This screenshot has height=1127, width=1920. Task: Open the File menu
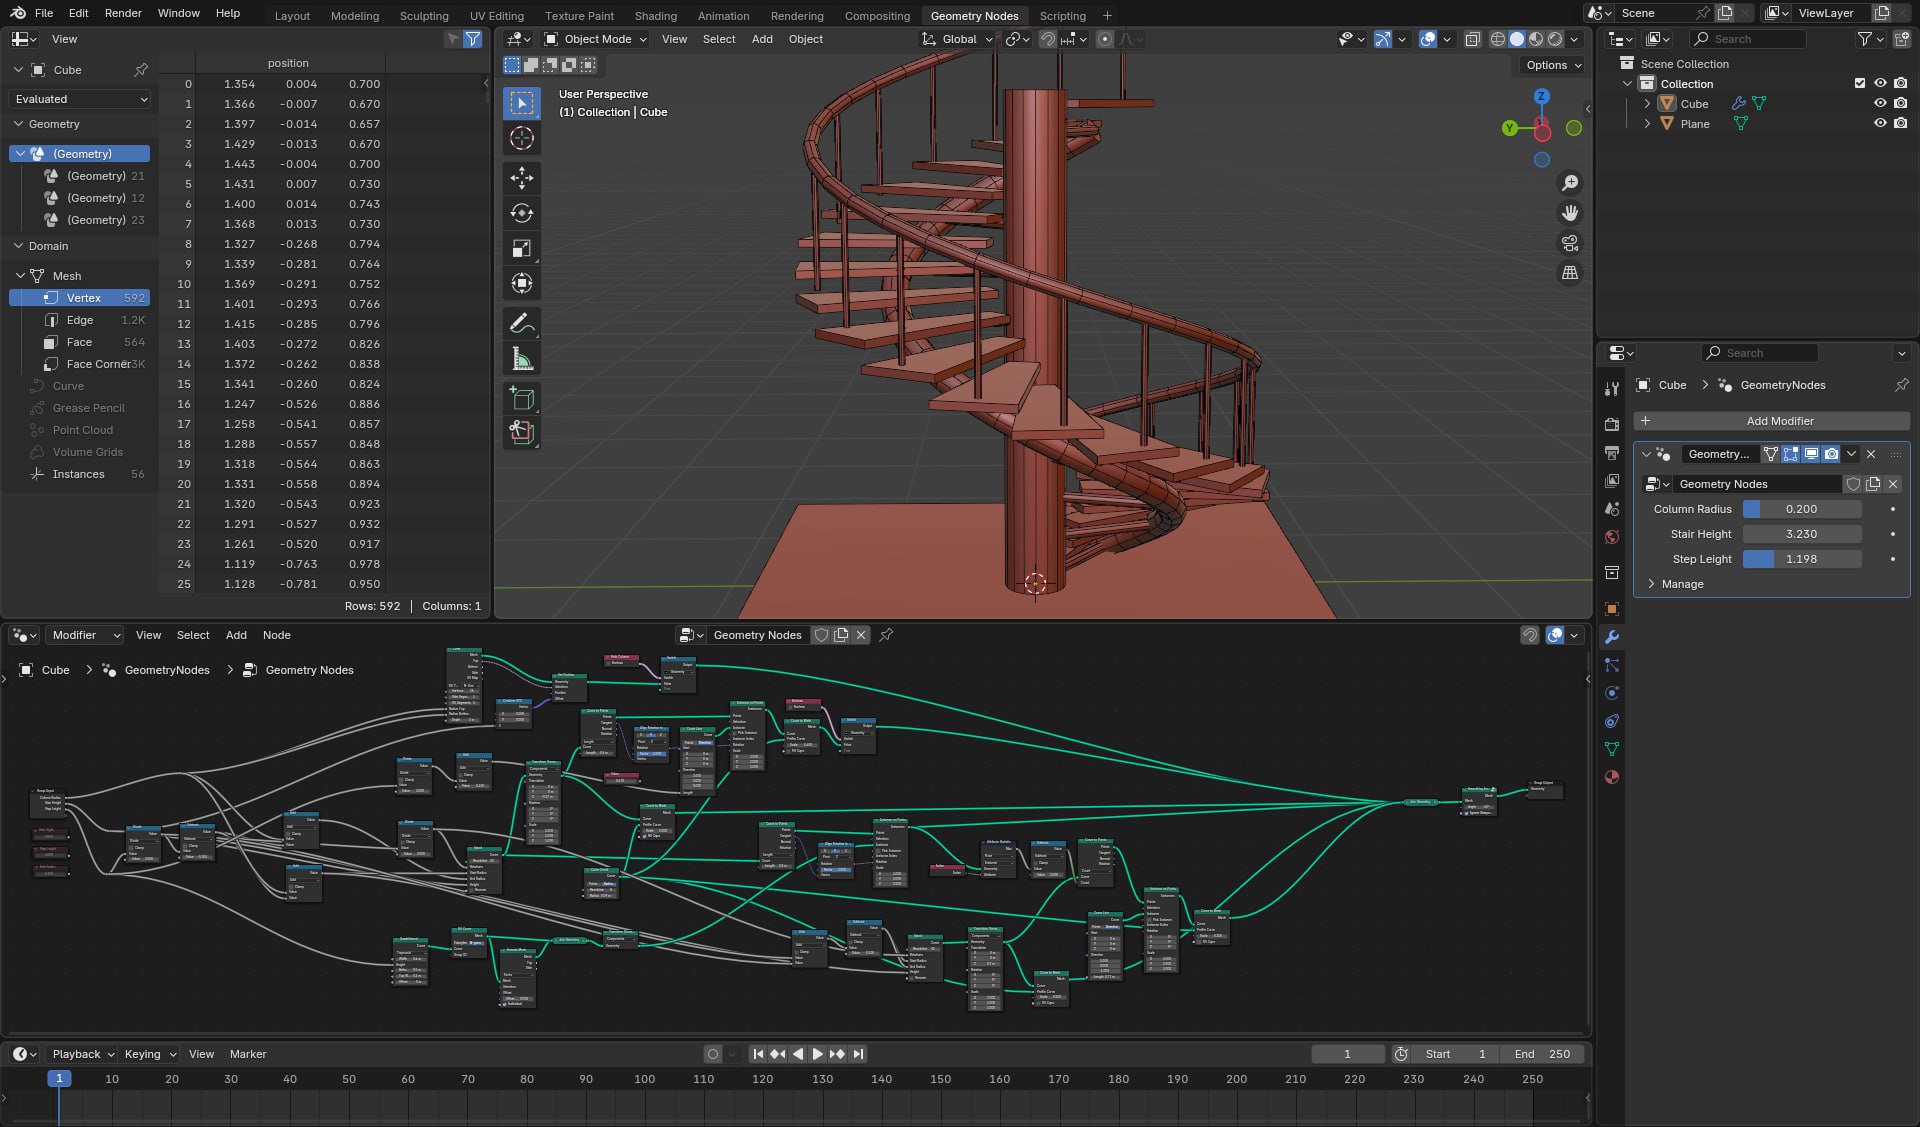pyautogui.click(x=44, y=13)
